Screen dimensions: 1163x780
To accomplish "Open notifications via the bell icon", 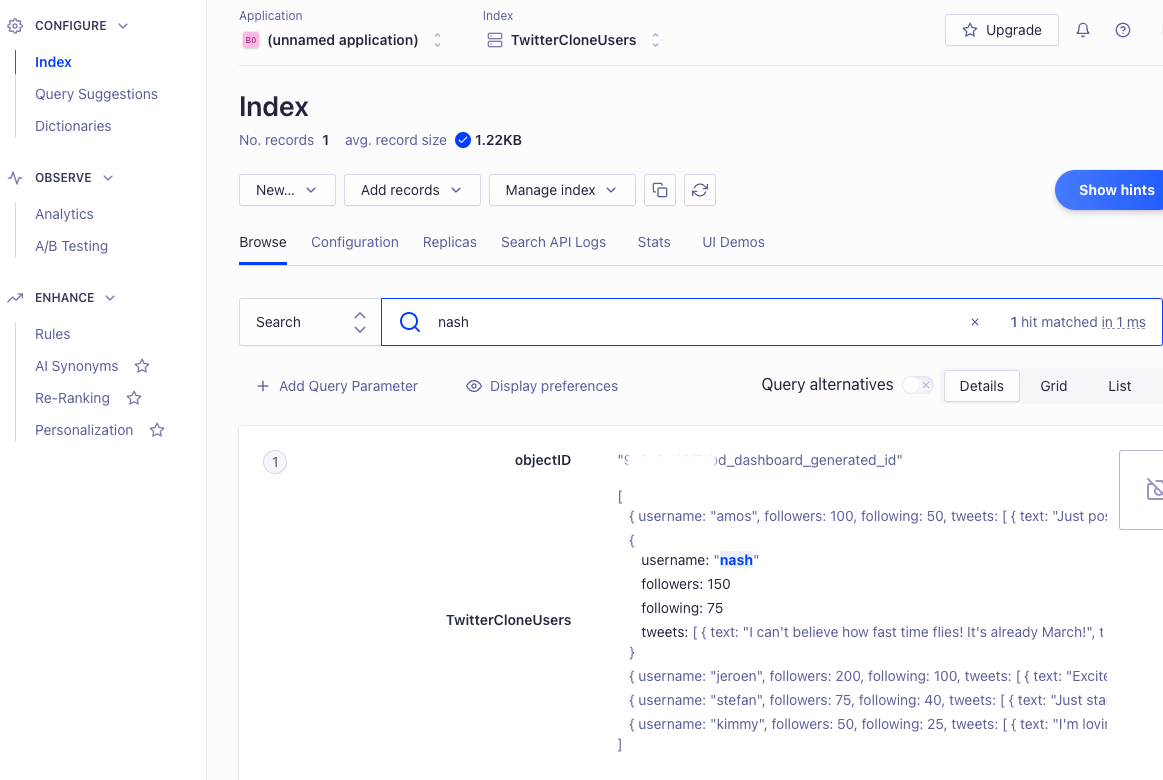I will (1082, 30).
